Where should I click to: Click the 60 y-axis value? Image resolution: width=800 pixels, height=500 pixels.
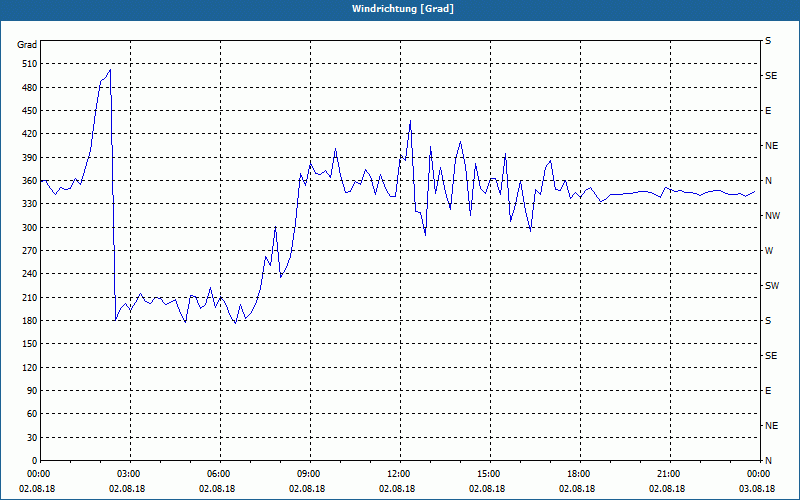coord(32,414)
